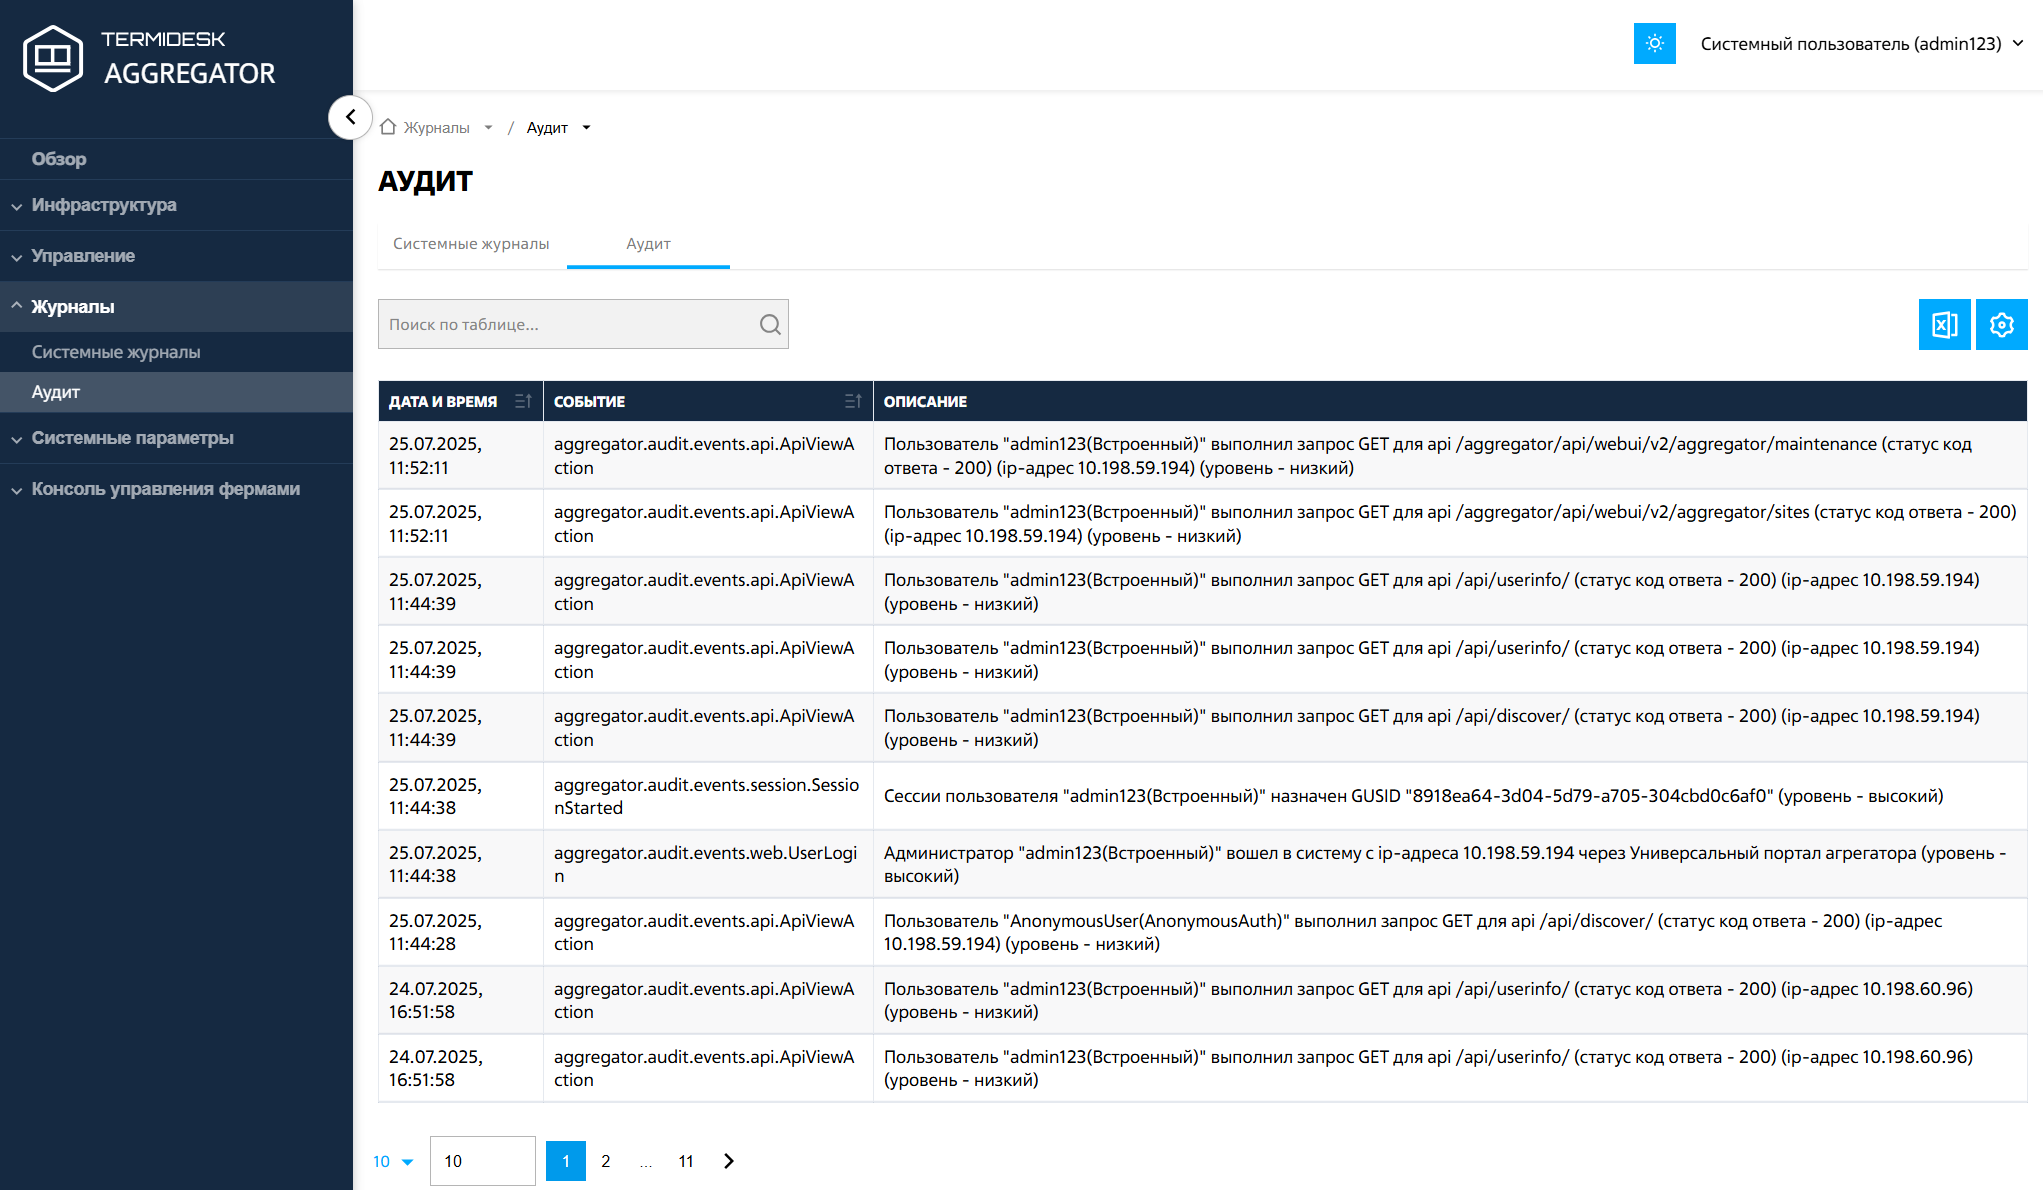The image size is (2043, 1190).
Task: Click the search magnifier icon
Action: tap(769, 324)
